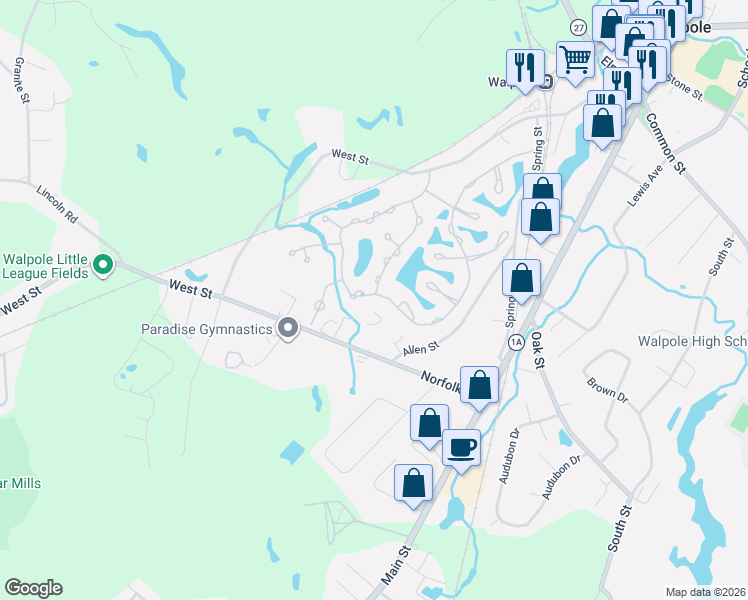
Task: Click the Map data ©2026 attribution
Action: (706, 592)
